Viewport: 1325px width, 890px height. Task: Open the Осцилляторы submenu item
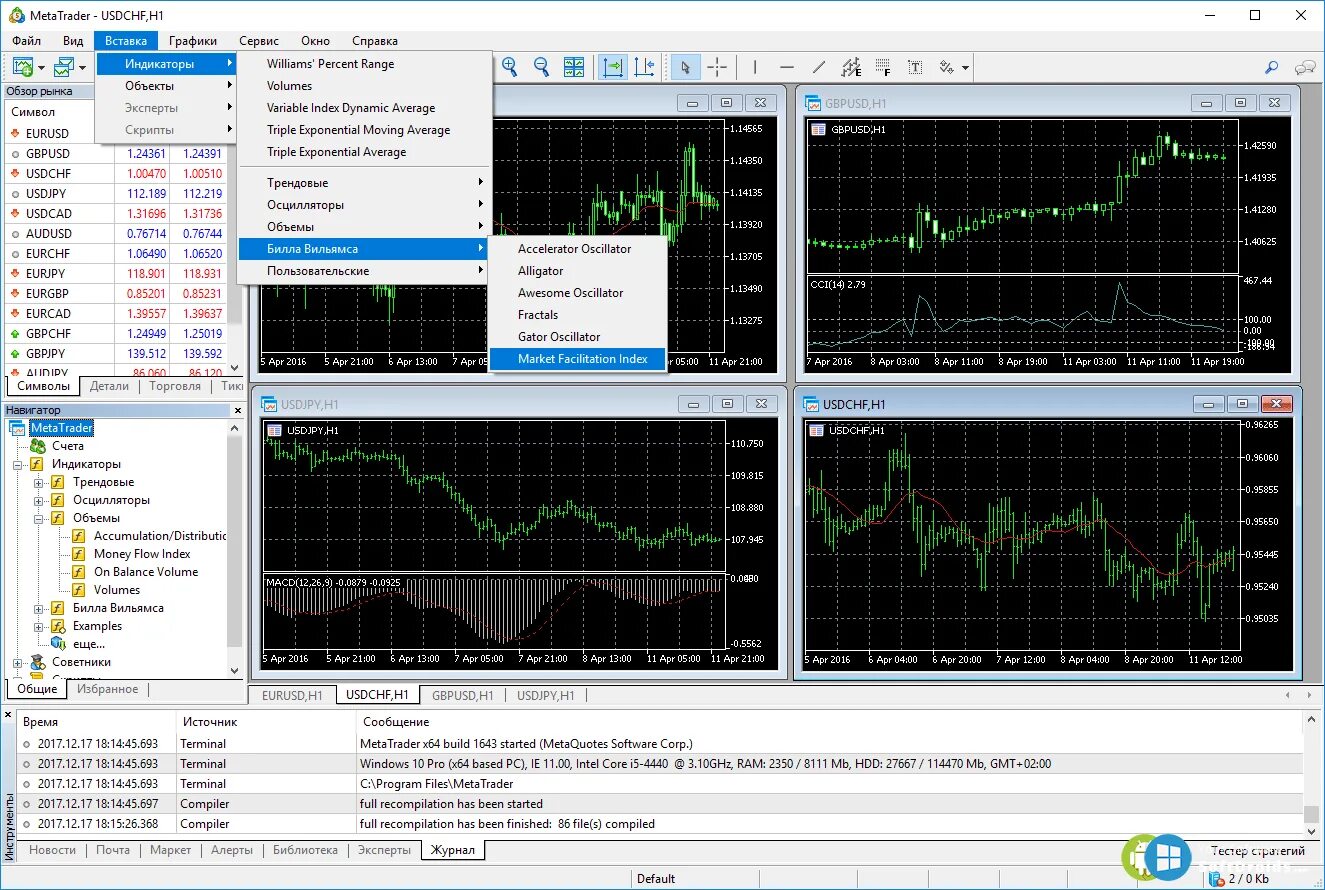point(365,205)
